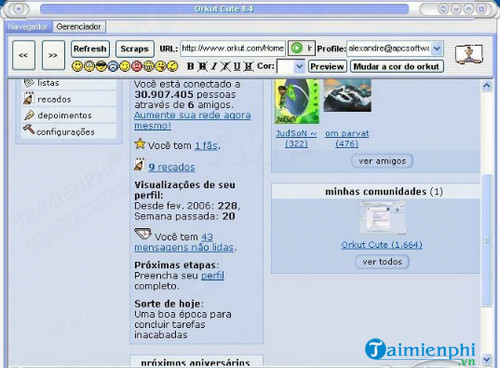500x368 pixels.
Task: Open the Orkut Cute (1.664) community link
Action: tap(382, 245)
